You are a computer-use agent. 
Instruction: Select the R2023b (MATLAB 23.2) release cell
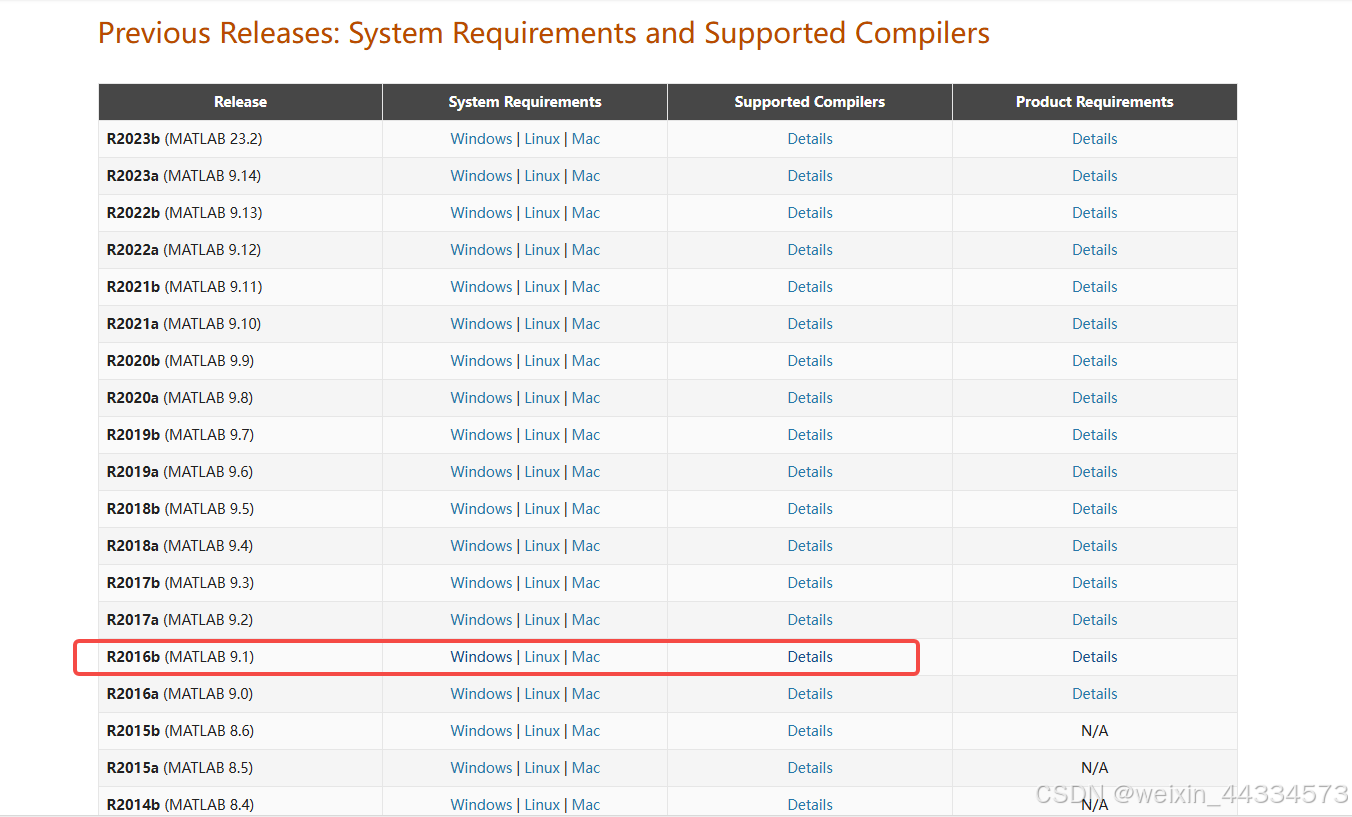point(240,139)
